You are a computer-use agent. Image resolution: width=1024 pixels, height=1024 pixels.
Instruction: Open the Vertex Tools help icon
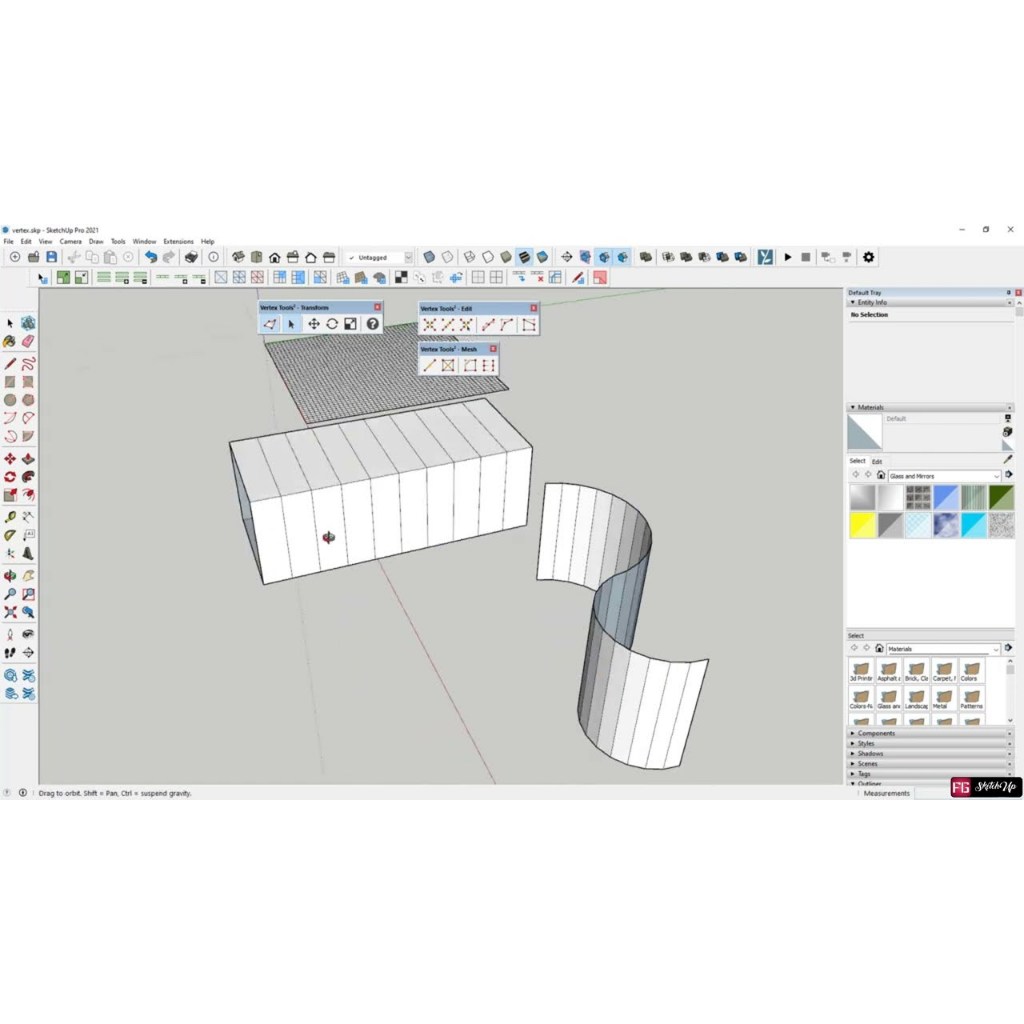click(x=372, y=324)
